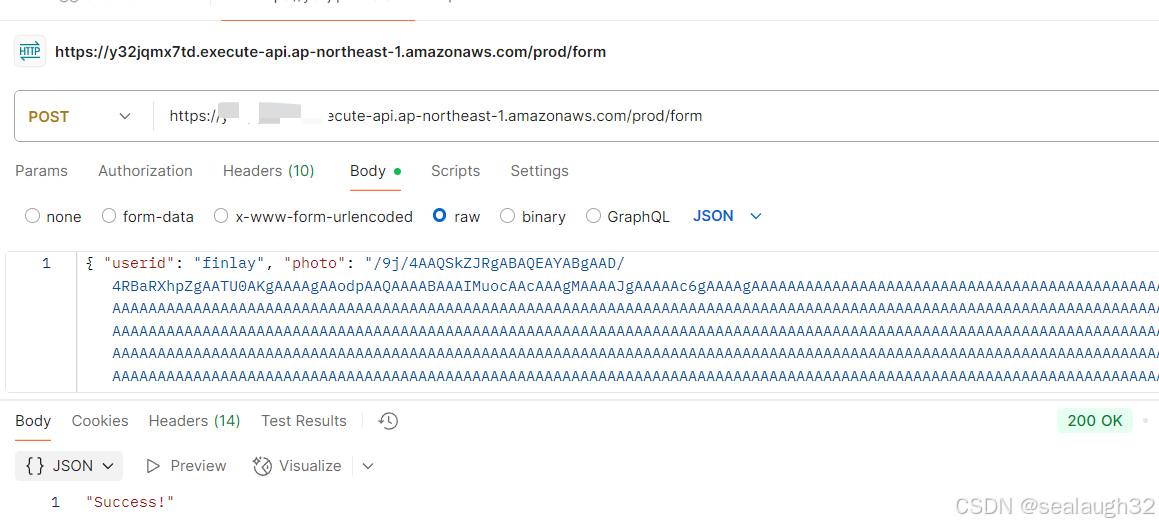1159x526 pixels.
Task: Switch to the Settings tab
Action: coord(540,171)
